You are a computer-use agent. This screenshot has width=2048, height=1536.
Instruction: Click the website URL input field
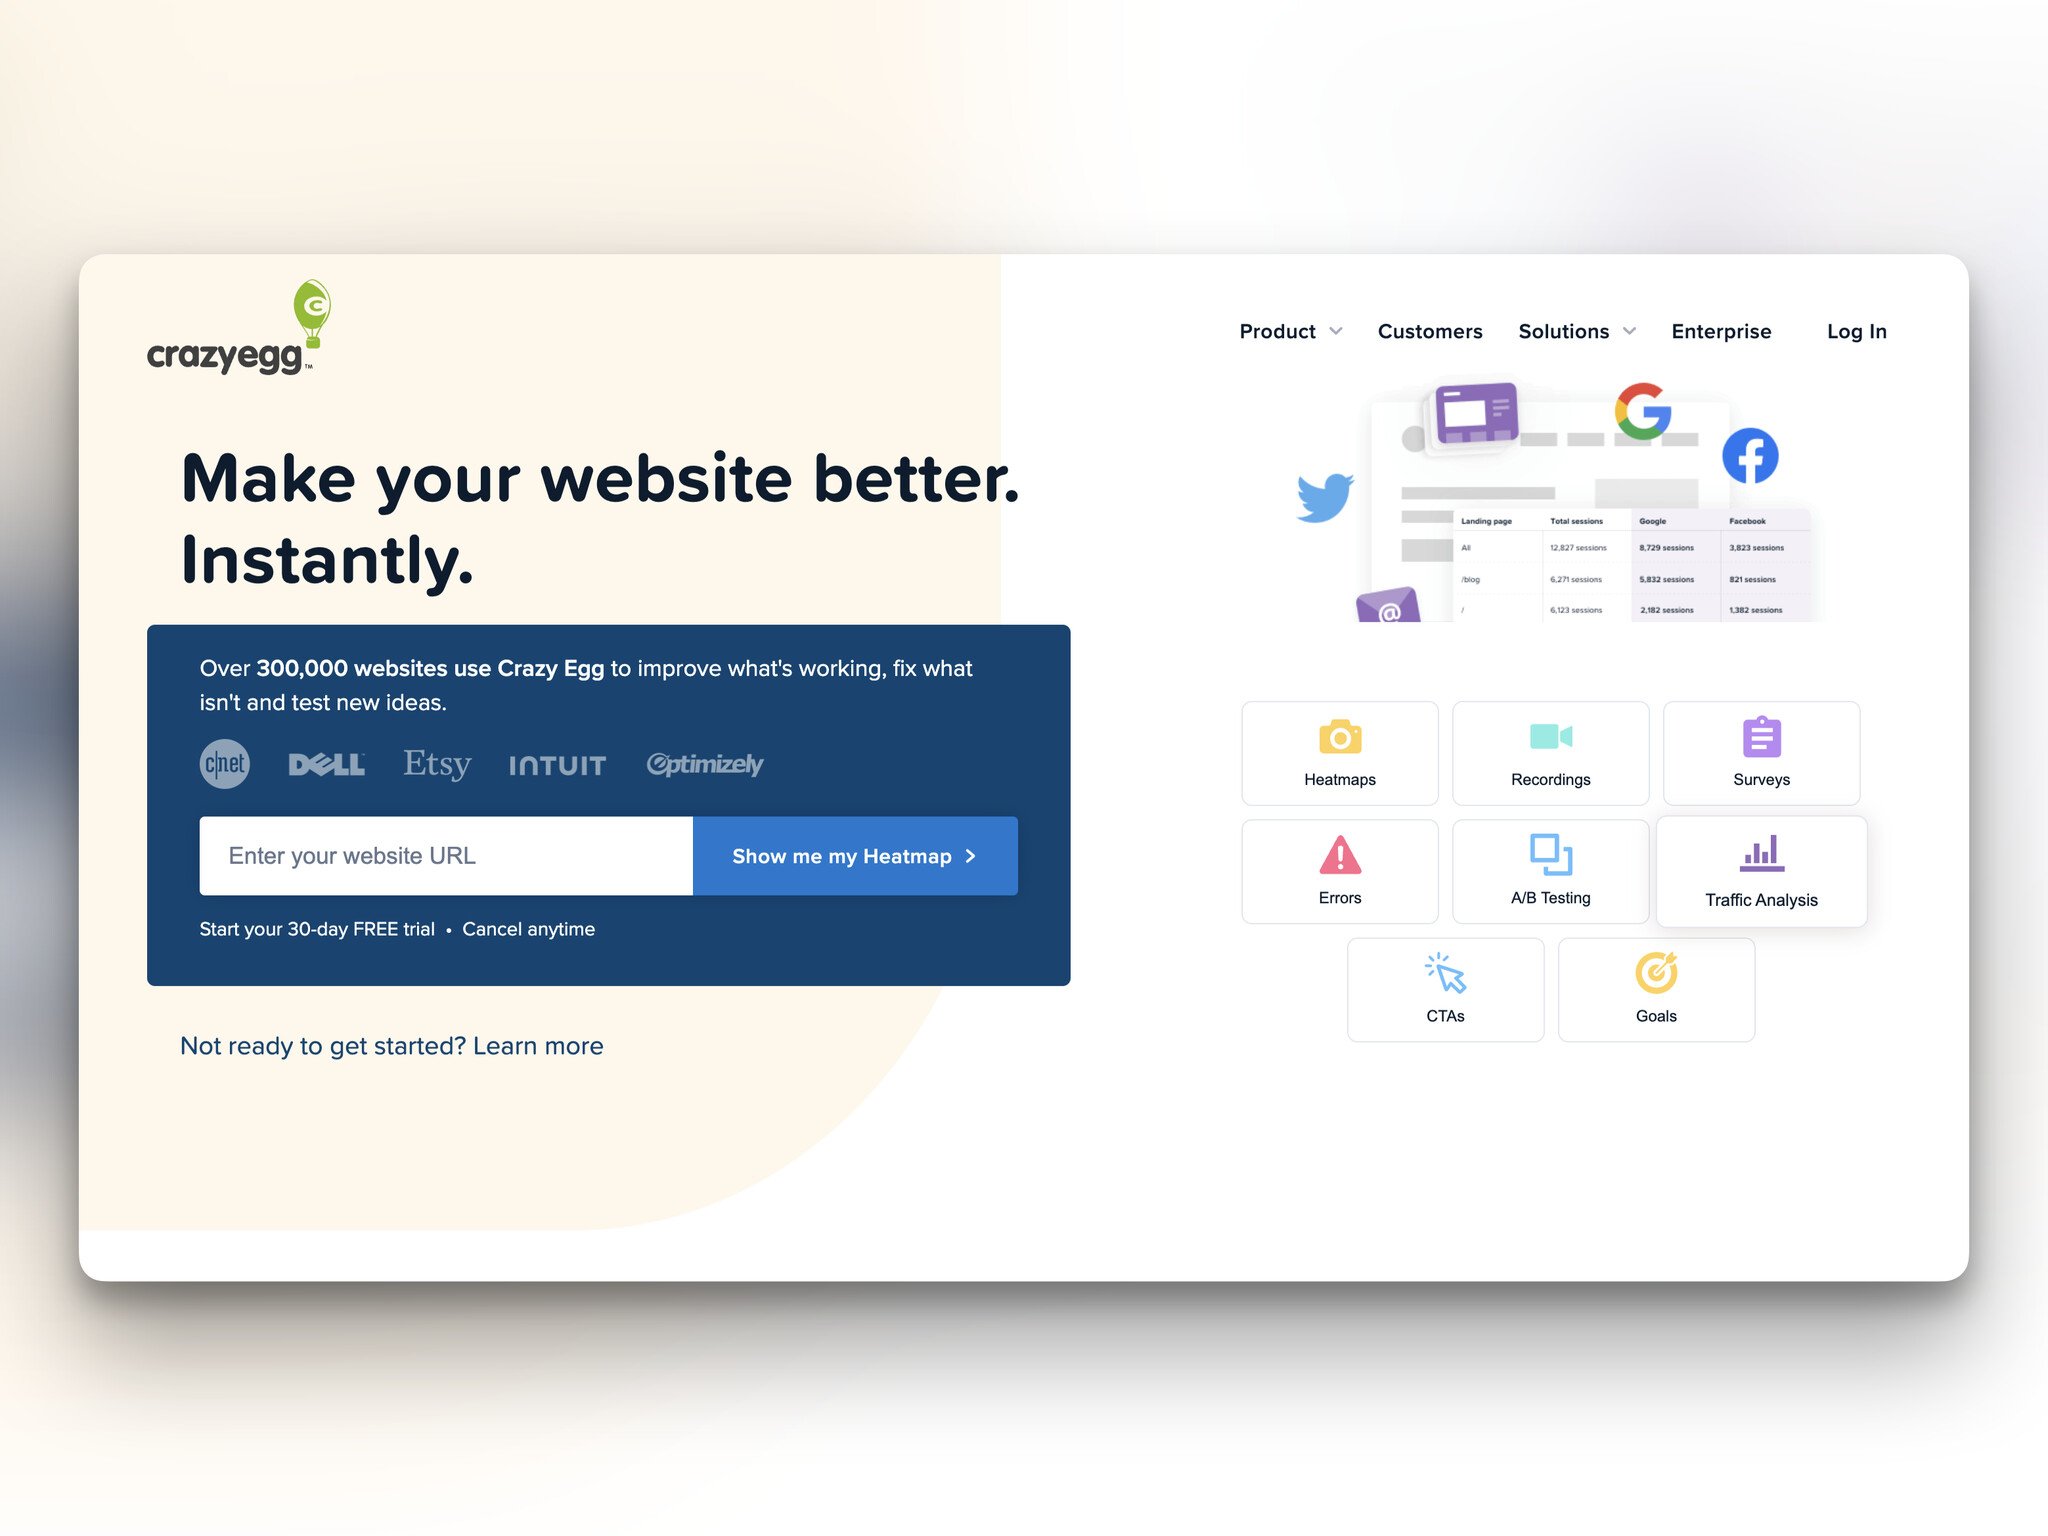pyautogui.click(x=445, y=855)
